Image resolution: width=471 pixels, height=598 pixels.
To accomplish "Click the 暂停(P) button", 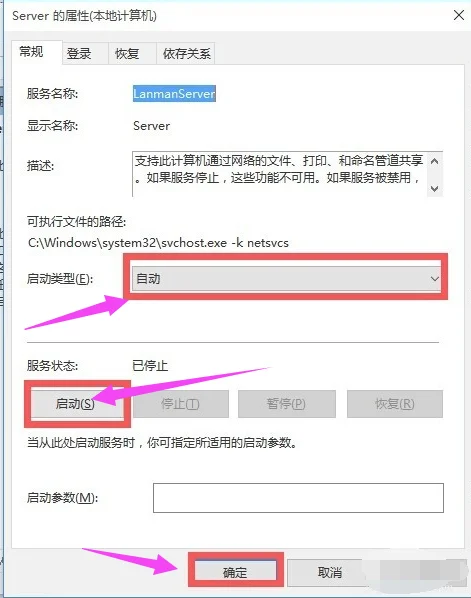I will (287, 403).
